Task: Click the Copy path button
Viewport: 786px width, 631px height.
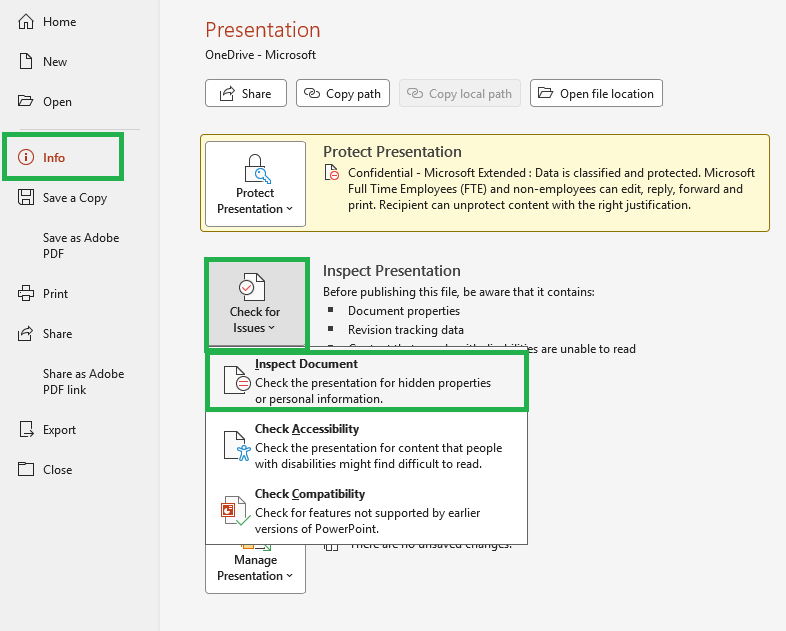Action: 343,93
